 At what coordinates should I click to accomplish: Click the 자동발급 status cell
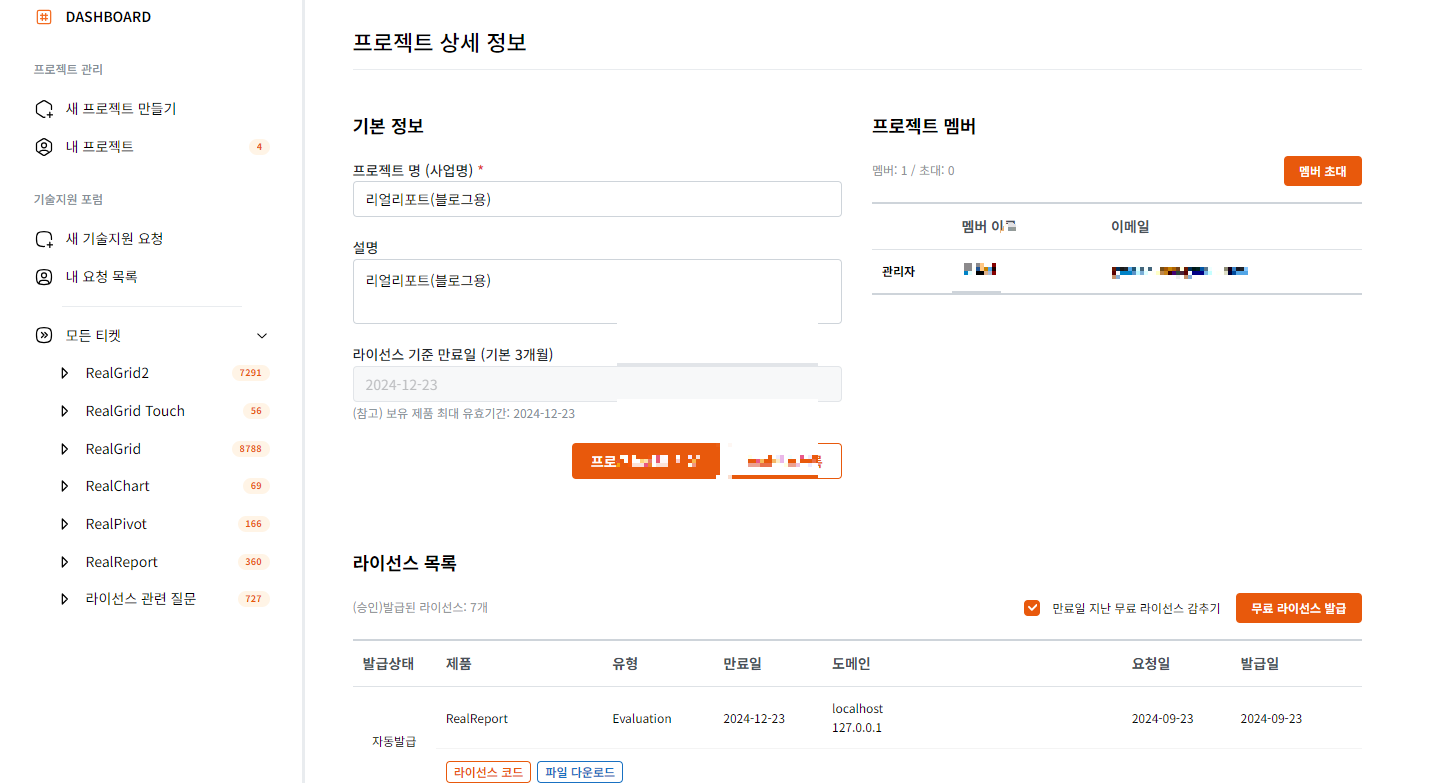[394, 741]
